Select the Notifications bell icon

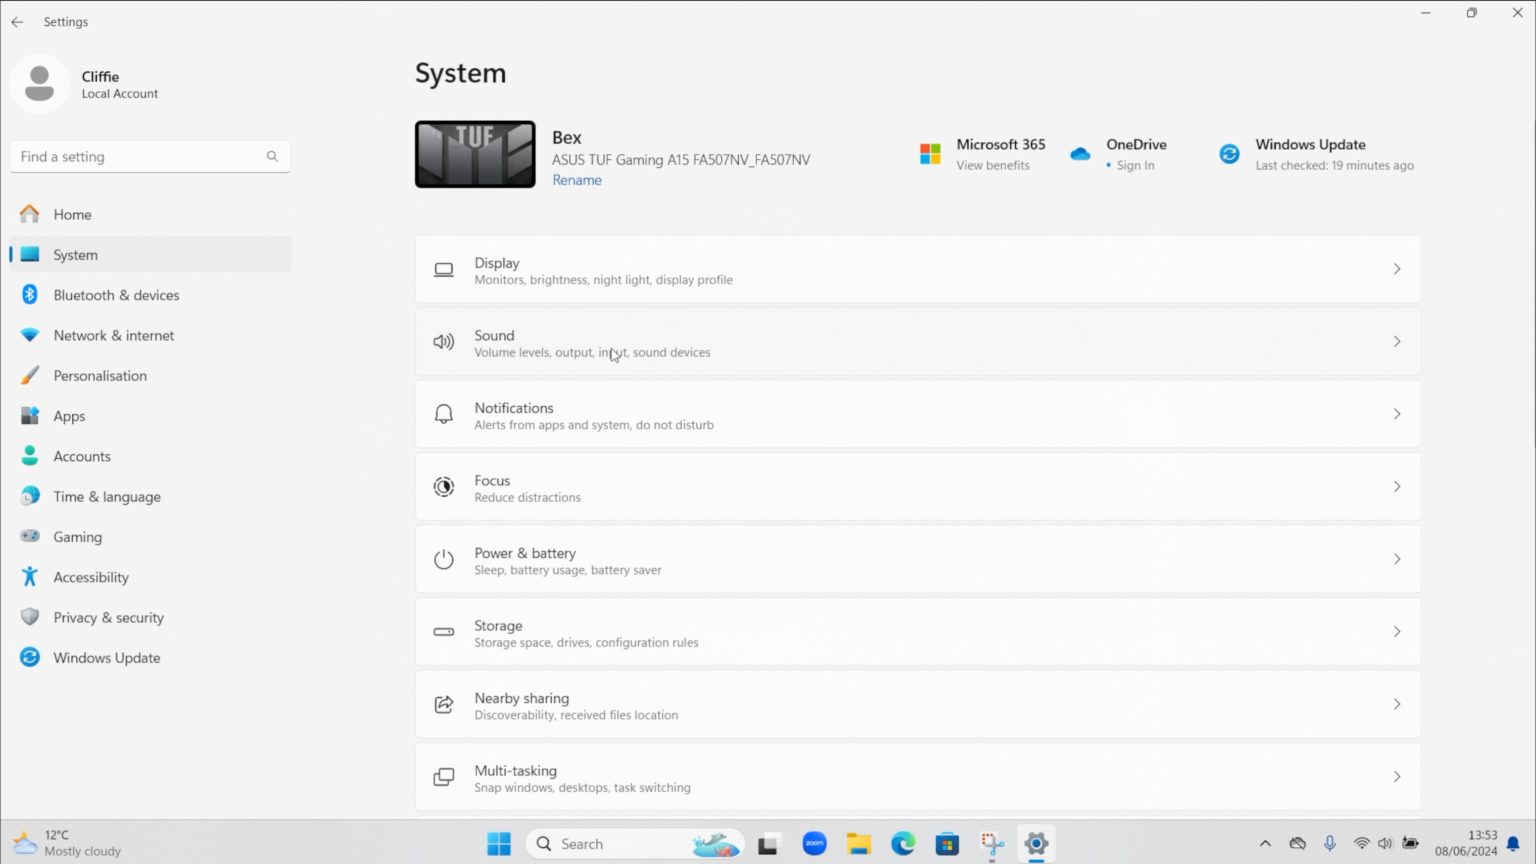pos(443,413)
